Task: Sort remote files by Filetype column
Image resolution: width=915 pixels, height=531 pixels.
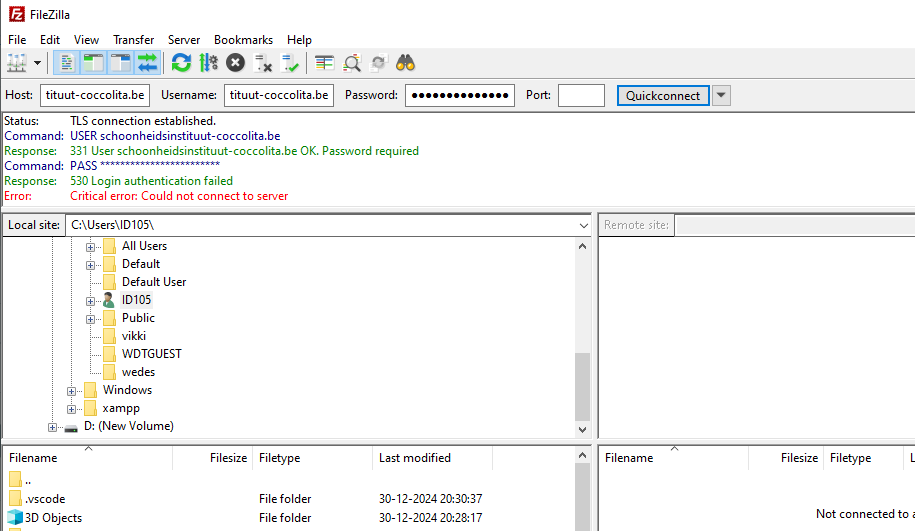Action: [x=863, y=458]
